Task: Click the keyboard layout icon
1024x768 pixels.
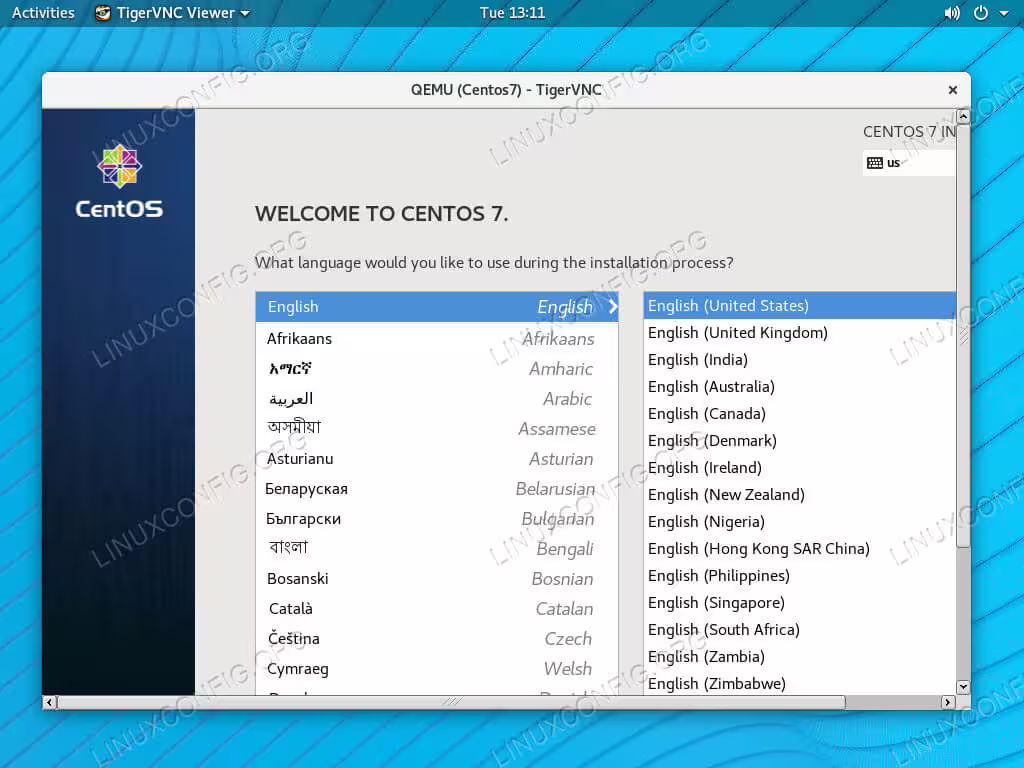Action: coord(874,163)
